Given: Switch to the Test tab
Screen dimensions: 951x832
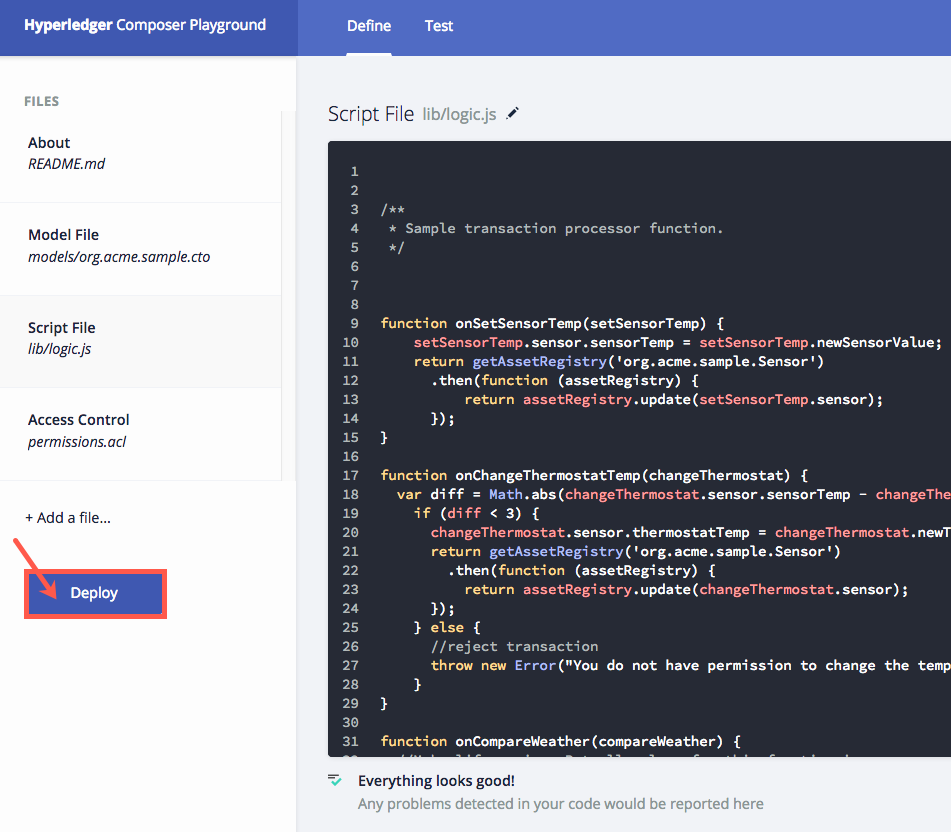Looking at the screenshot, I should coord(439,26).
